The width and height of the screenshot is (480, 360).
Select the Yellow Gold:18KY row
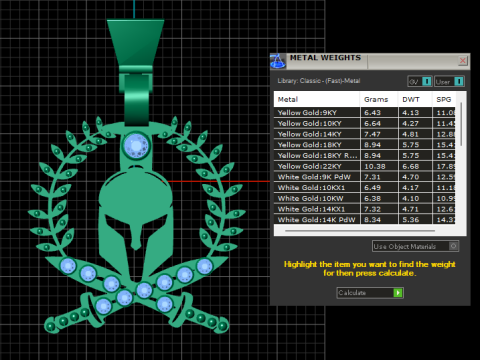pos(365,145)
